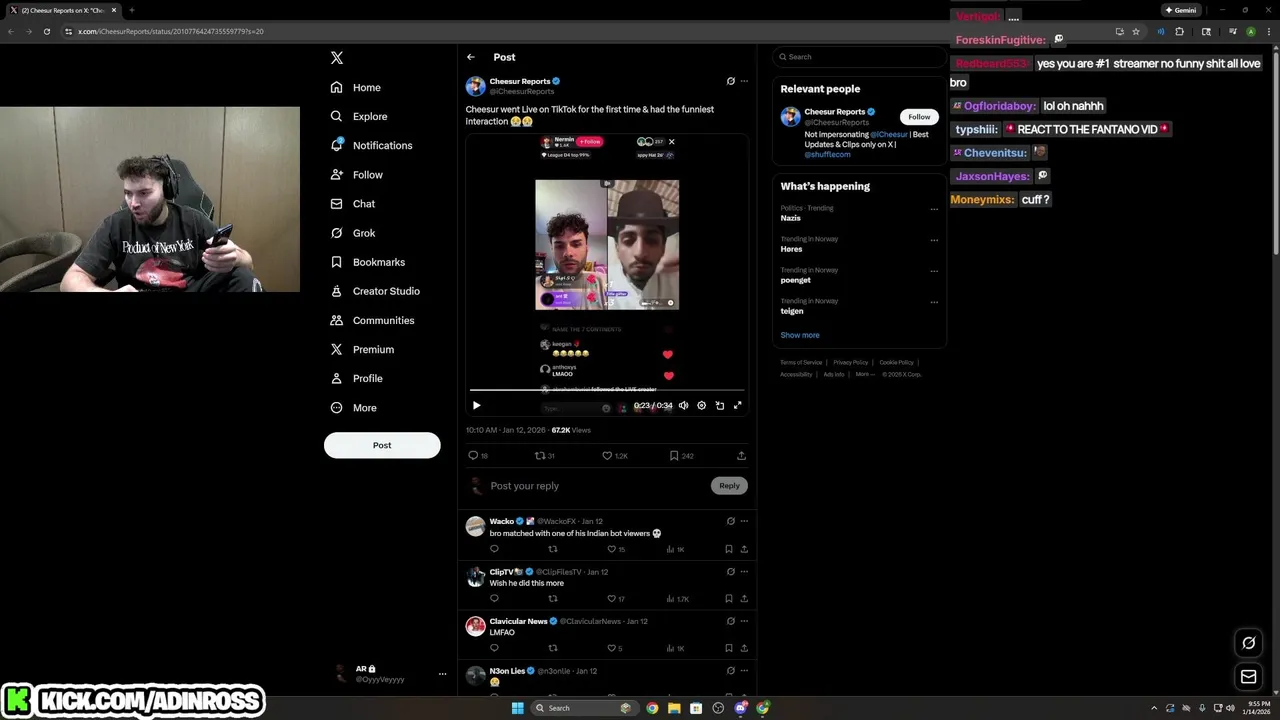The width and height of the screenshot is (1280, 720).
Task: Click Show more under What's happening
Action: pyautogui.click(x=800, y=335)
